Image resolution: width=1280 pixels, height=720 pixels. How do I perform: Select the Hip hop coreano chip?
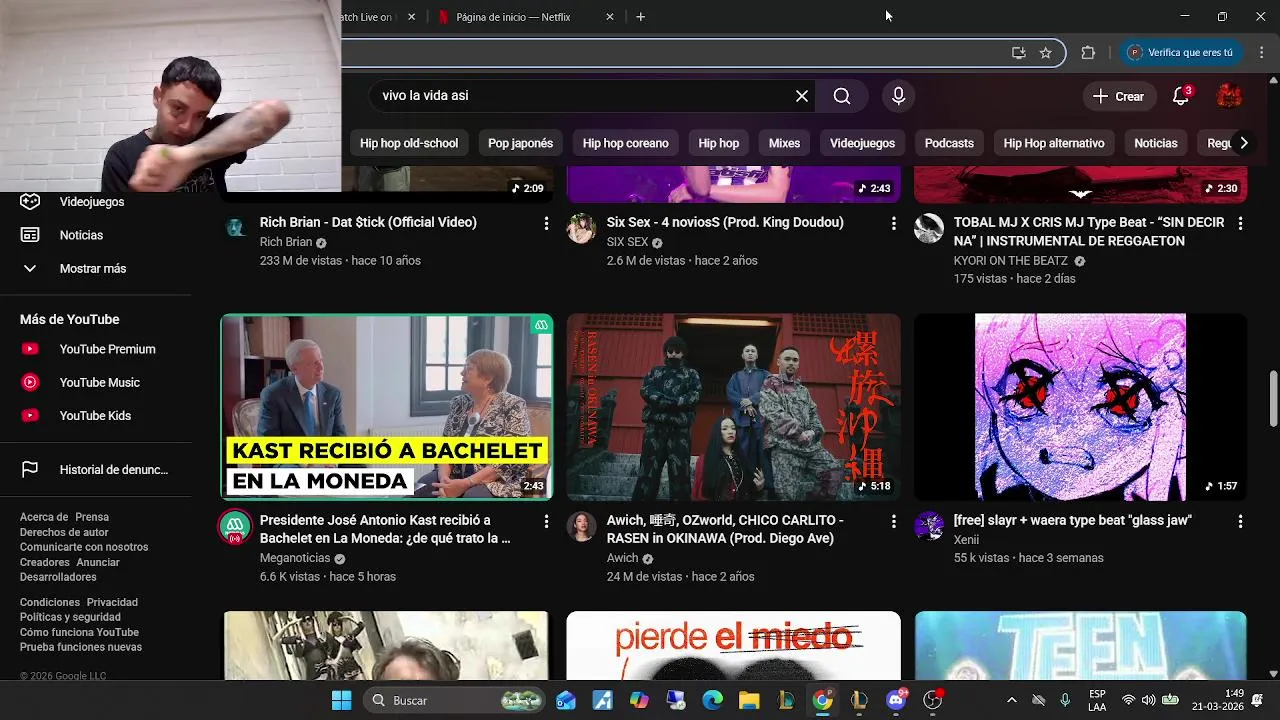click(625, 143)
